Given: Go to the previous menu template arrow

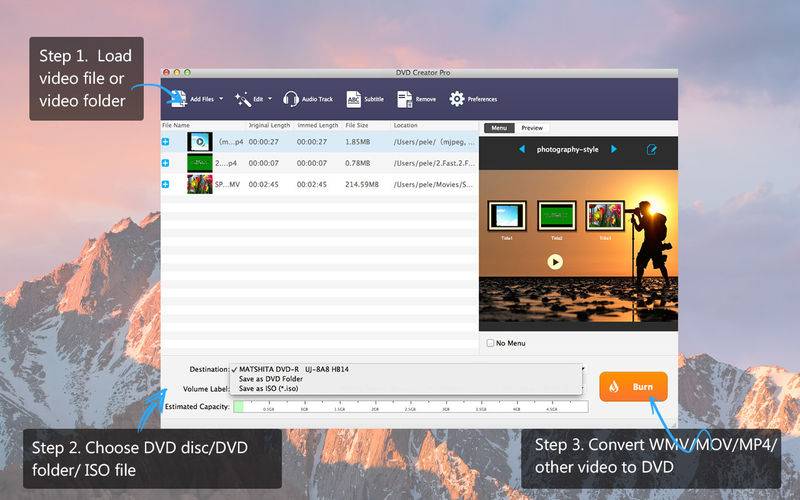Looking at the screenshot, I should point(521,149).
